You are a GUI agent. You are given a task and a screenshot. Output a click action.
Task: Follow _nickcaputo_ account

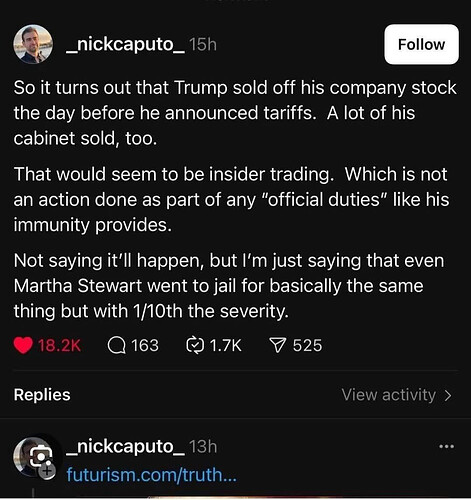(421, 44)
